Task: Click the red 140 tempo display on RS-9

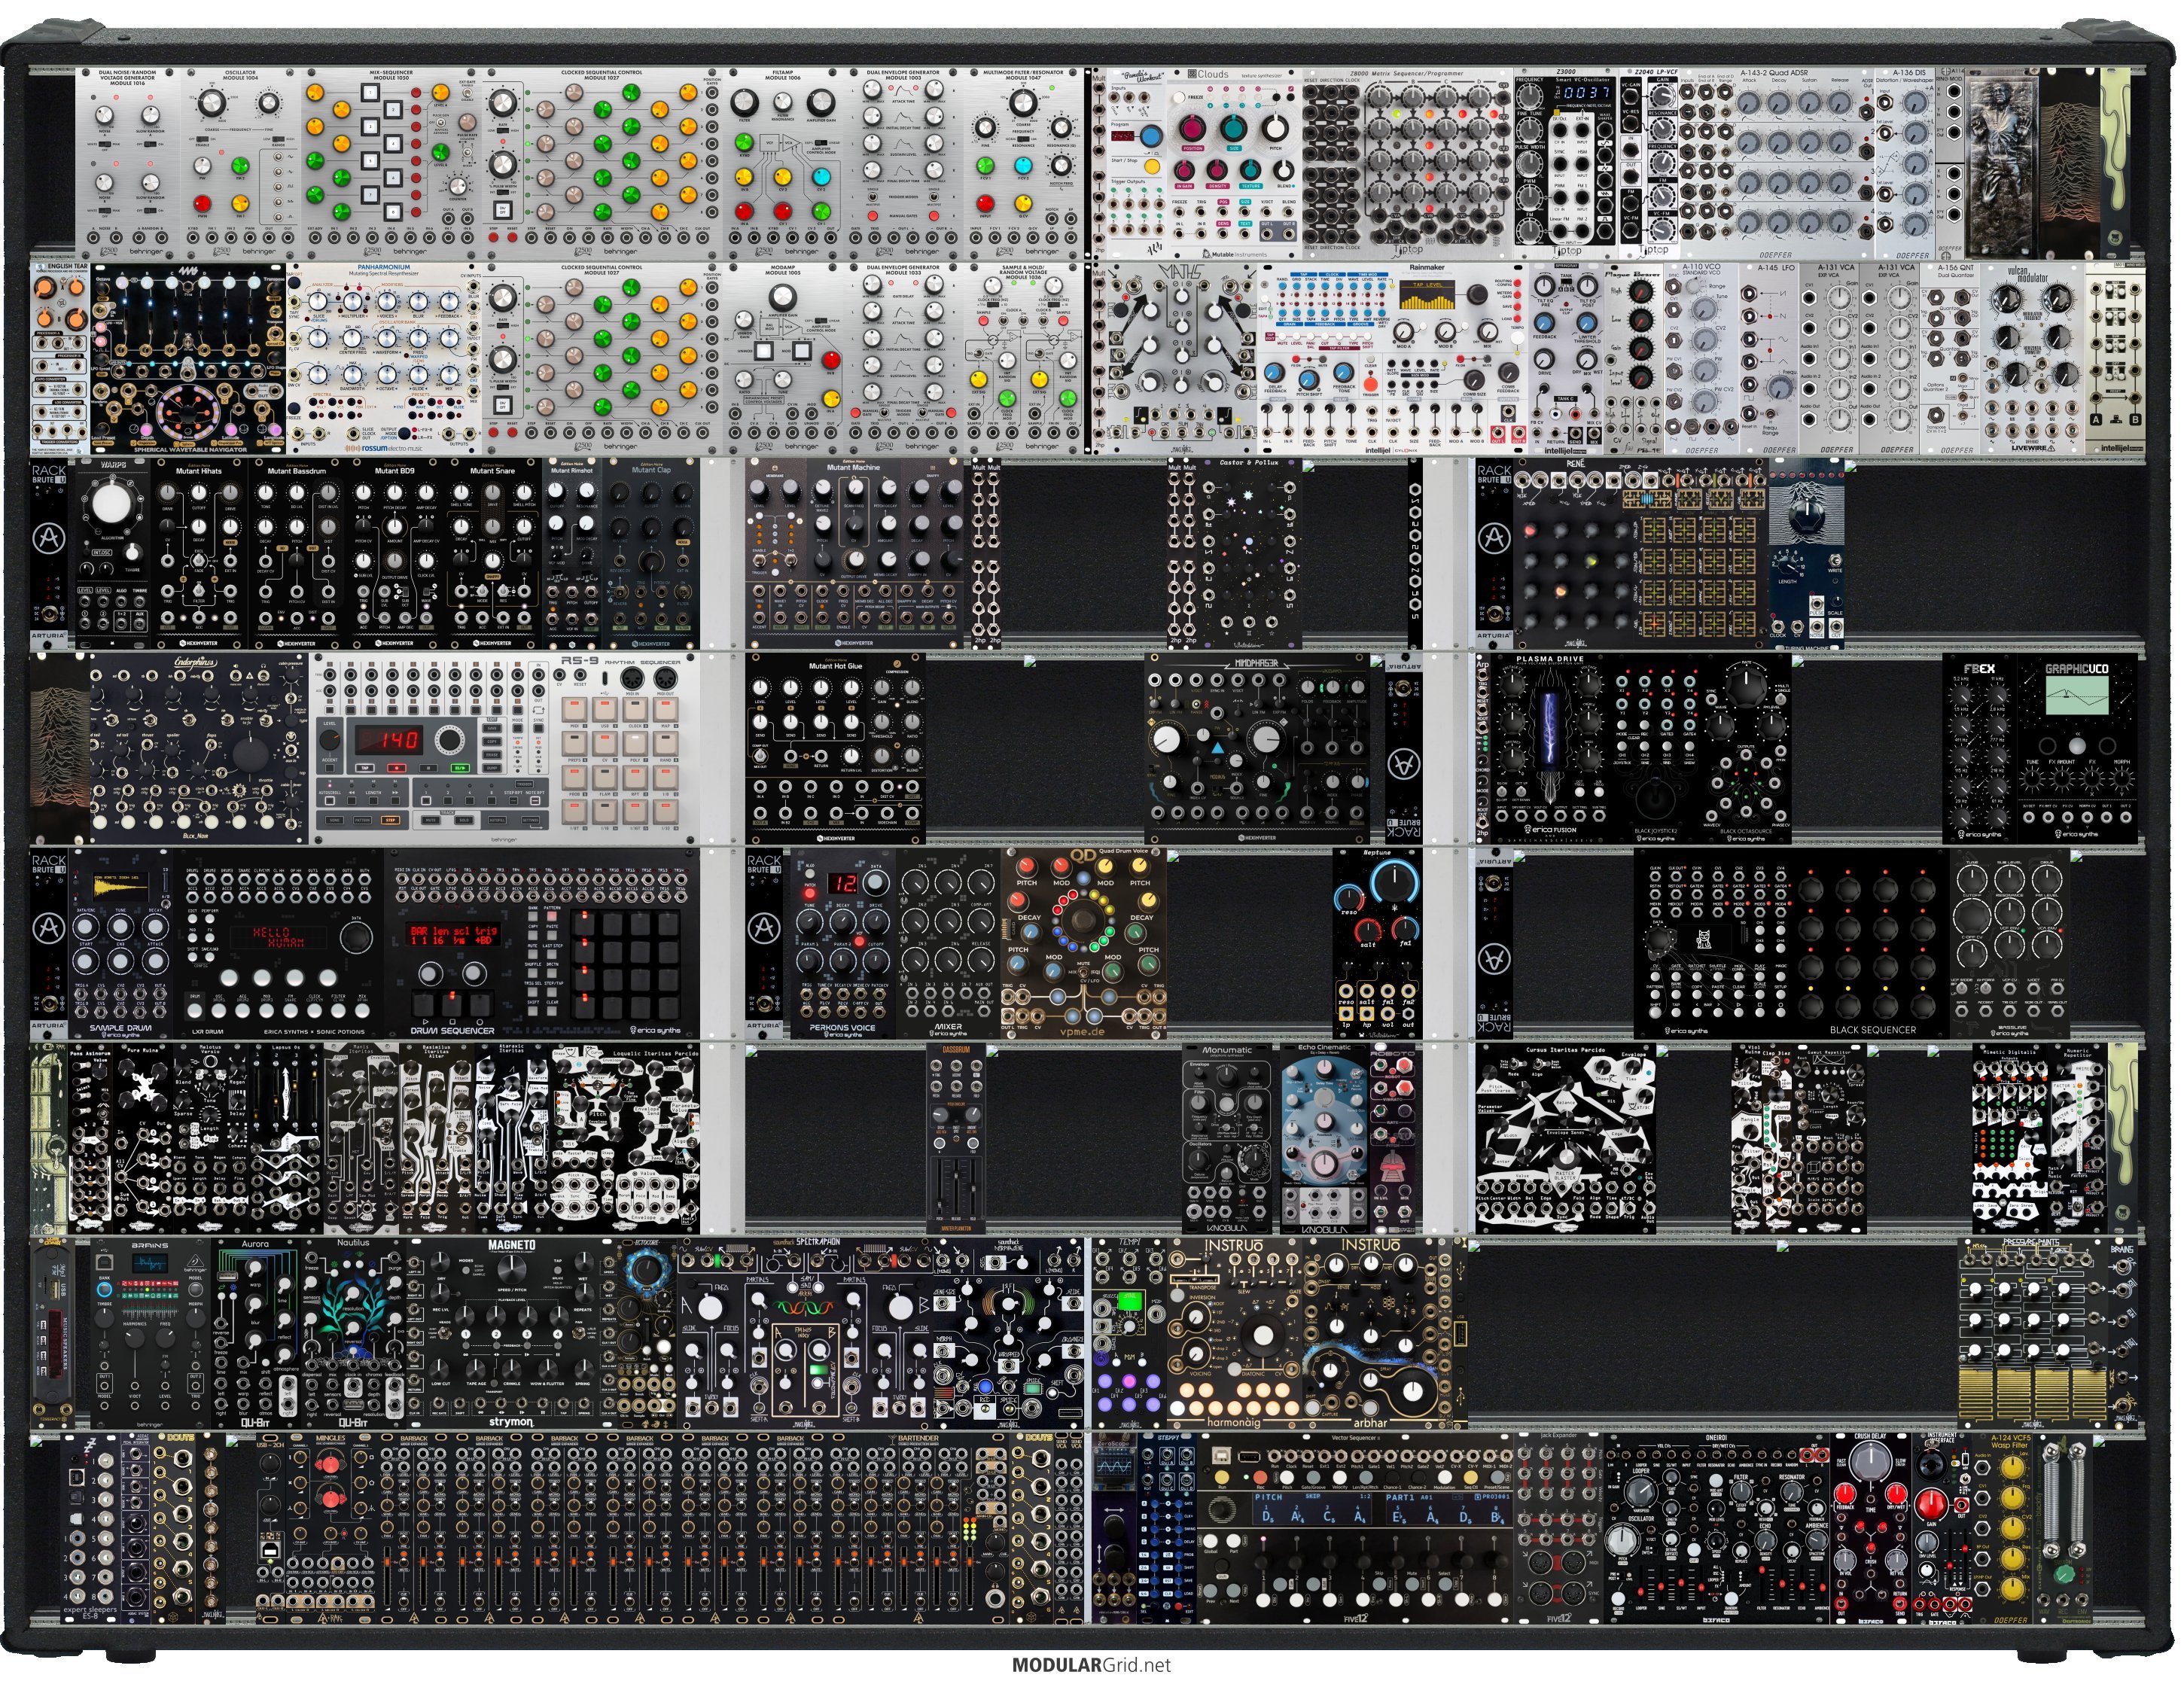Action: (x=389, y=740)
